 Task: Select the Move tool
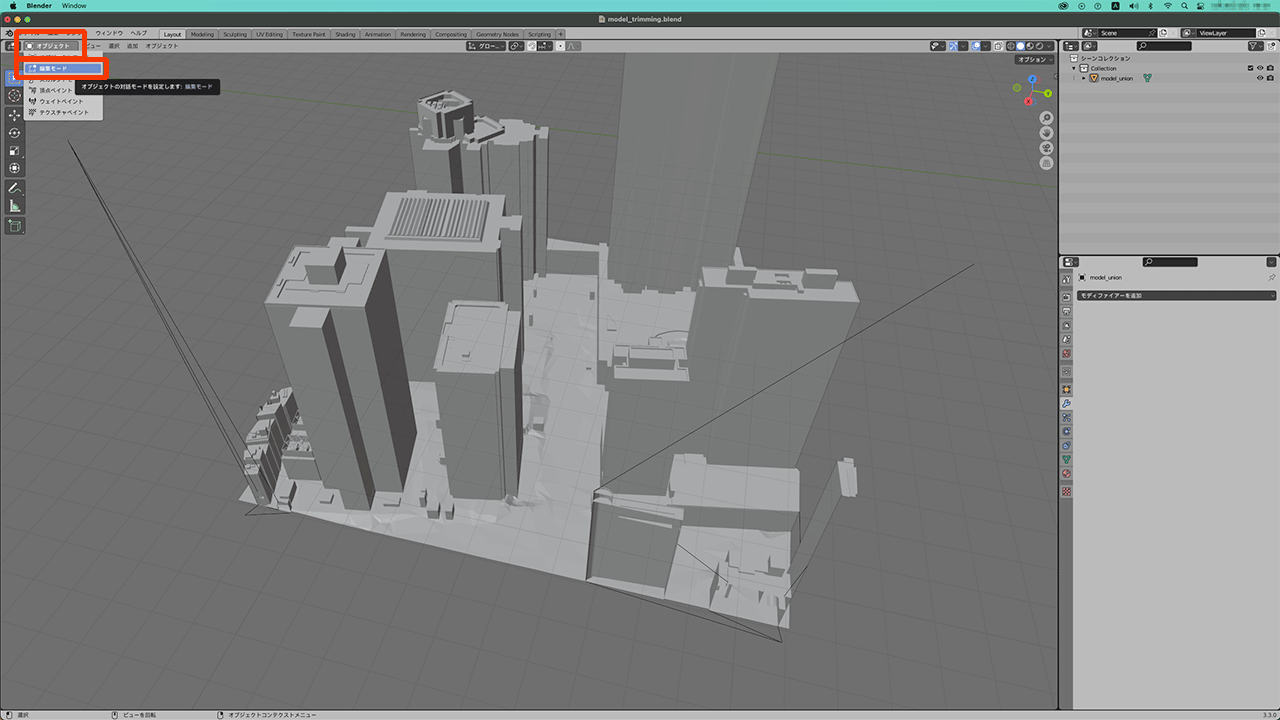point(14,114)
